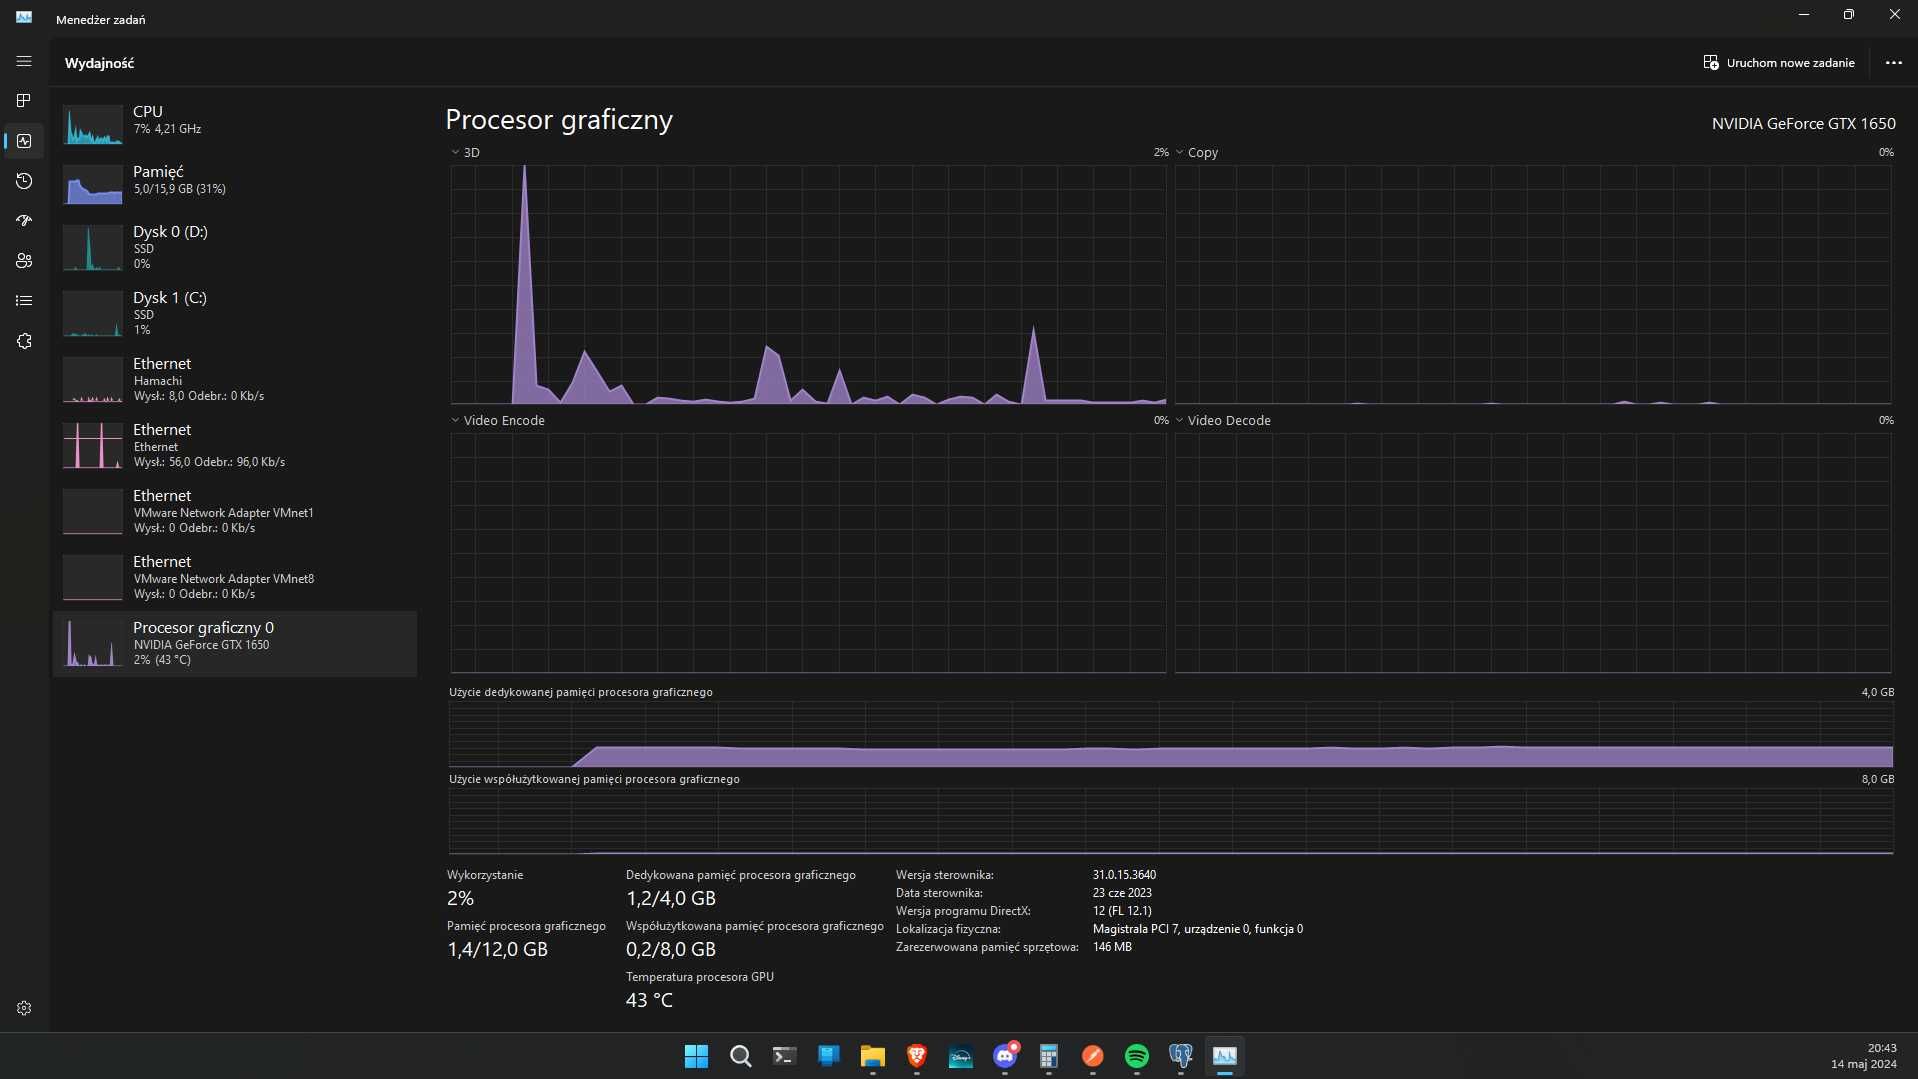
Task: Open the App history page icon
Action: point(24,181)
